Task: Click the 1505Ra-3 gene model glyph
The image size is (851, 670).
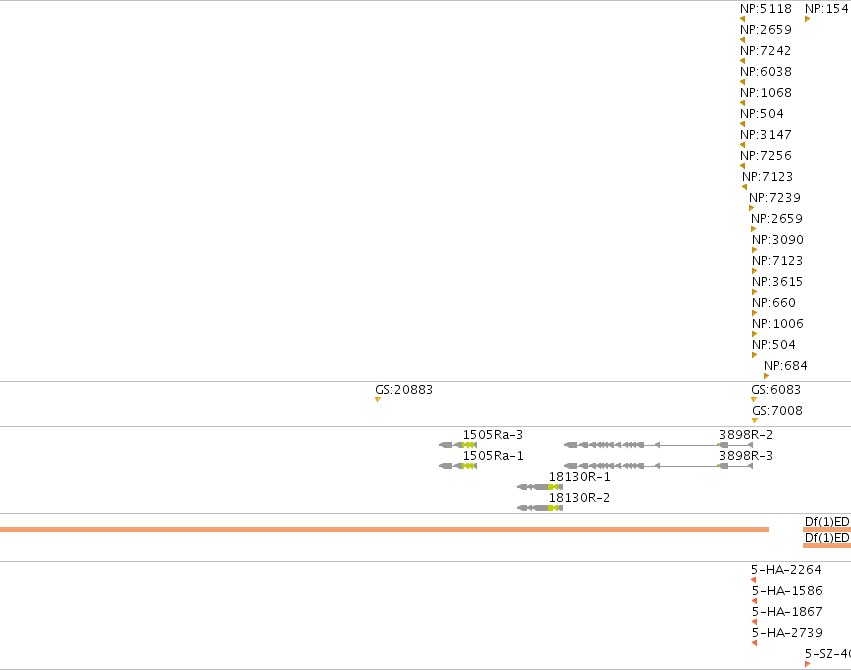Action: tap(458, 445)
